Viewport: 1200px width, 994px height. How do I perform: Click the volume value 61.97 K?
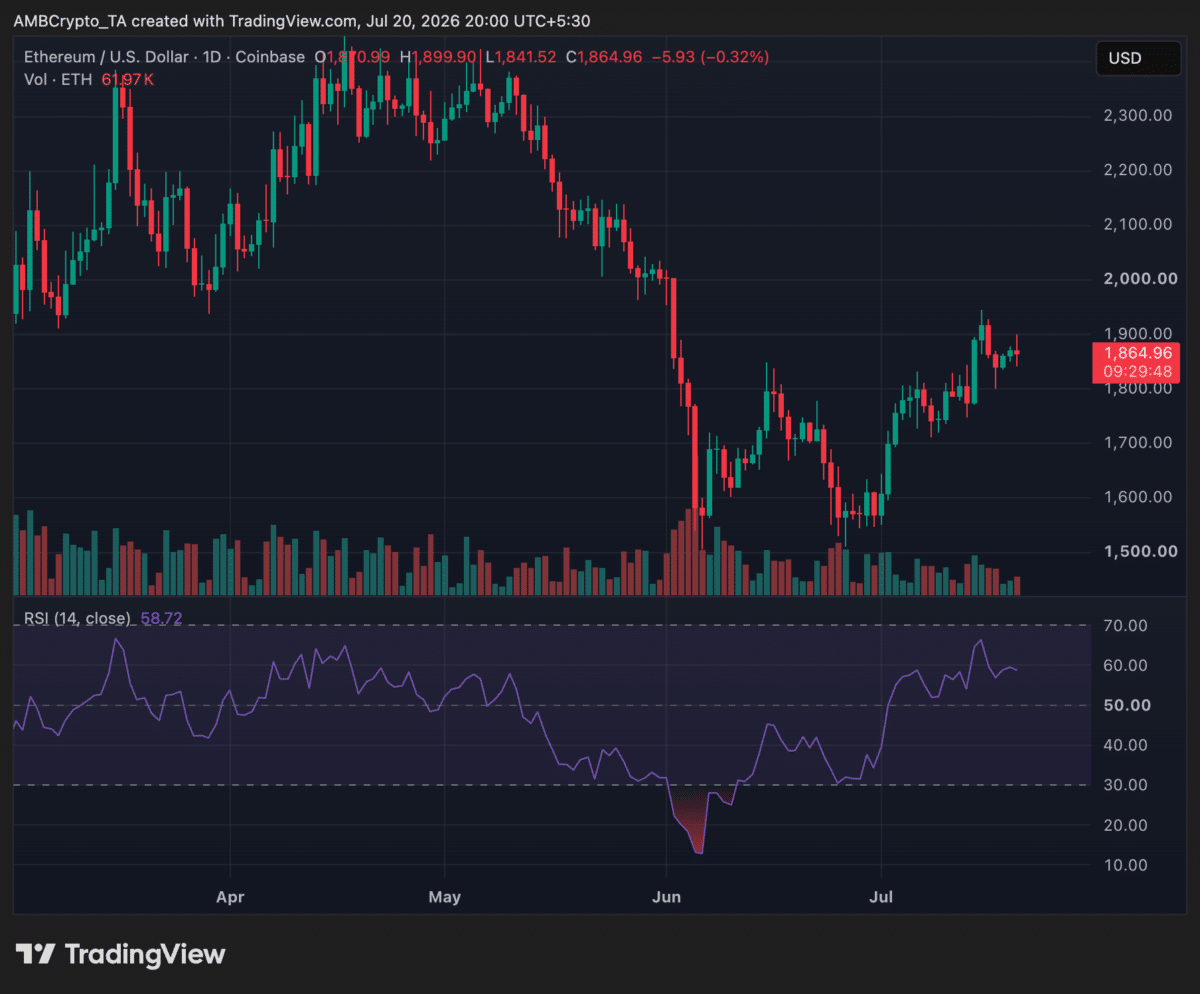click(x=127, y=78)
